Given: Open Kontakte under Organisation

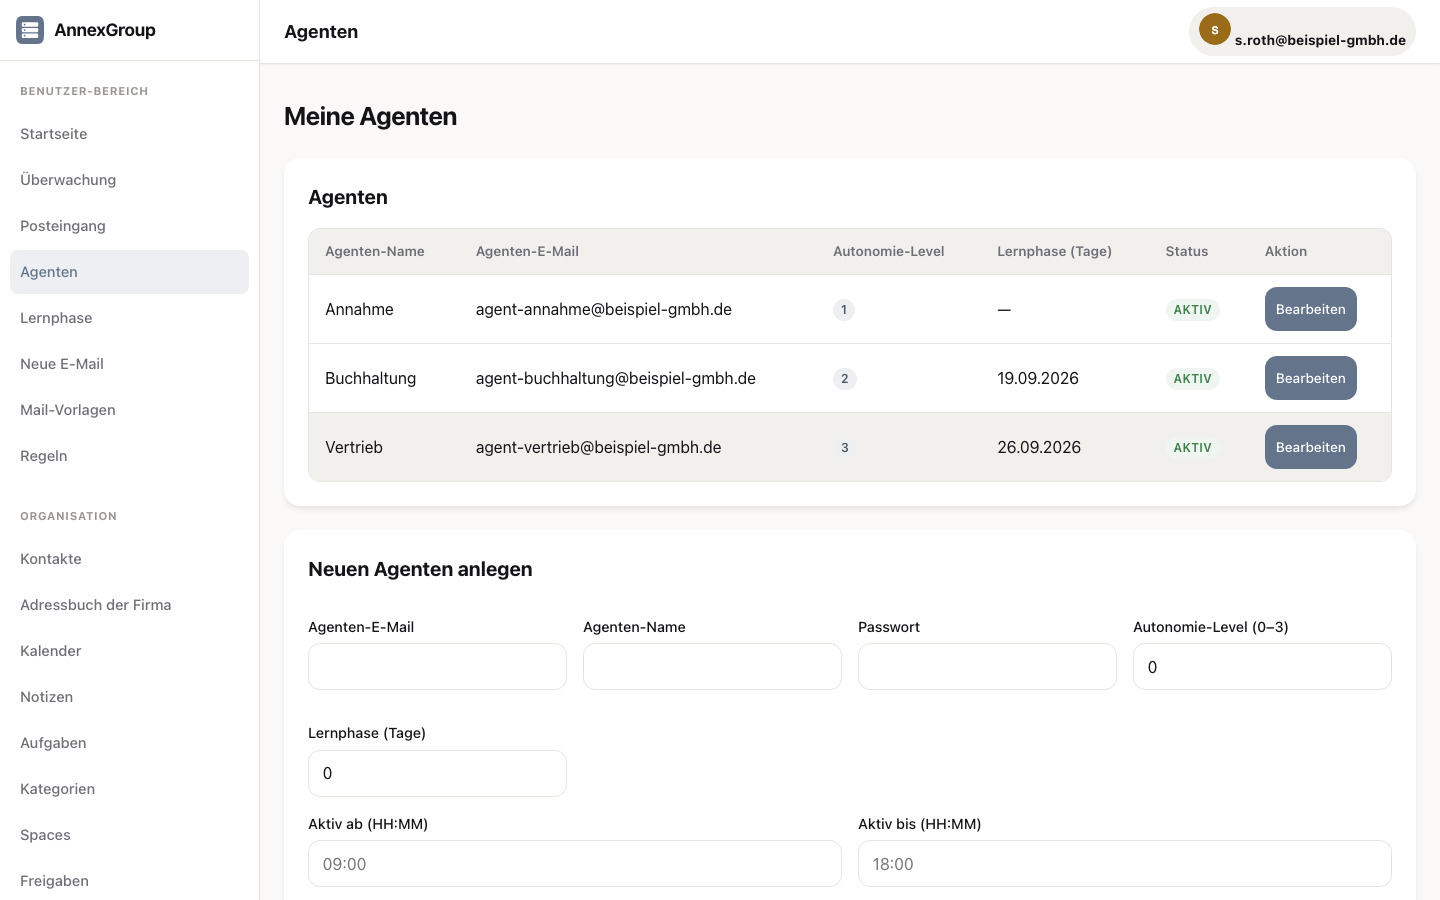Looking at the screenshot, I should point(129,559).
